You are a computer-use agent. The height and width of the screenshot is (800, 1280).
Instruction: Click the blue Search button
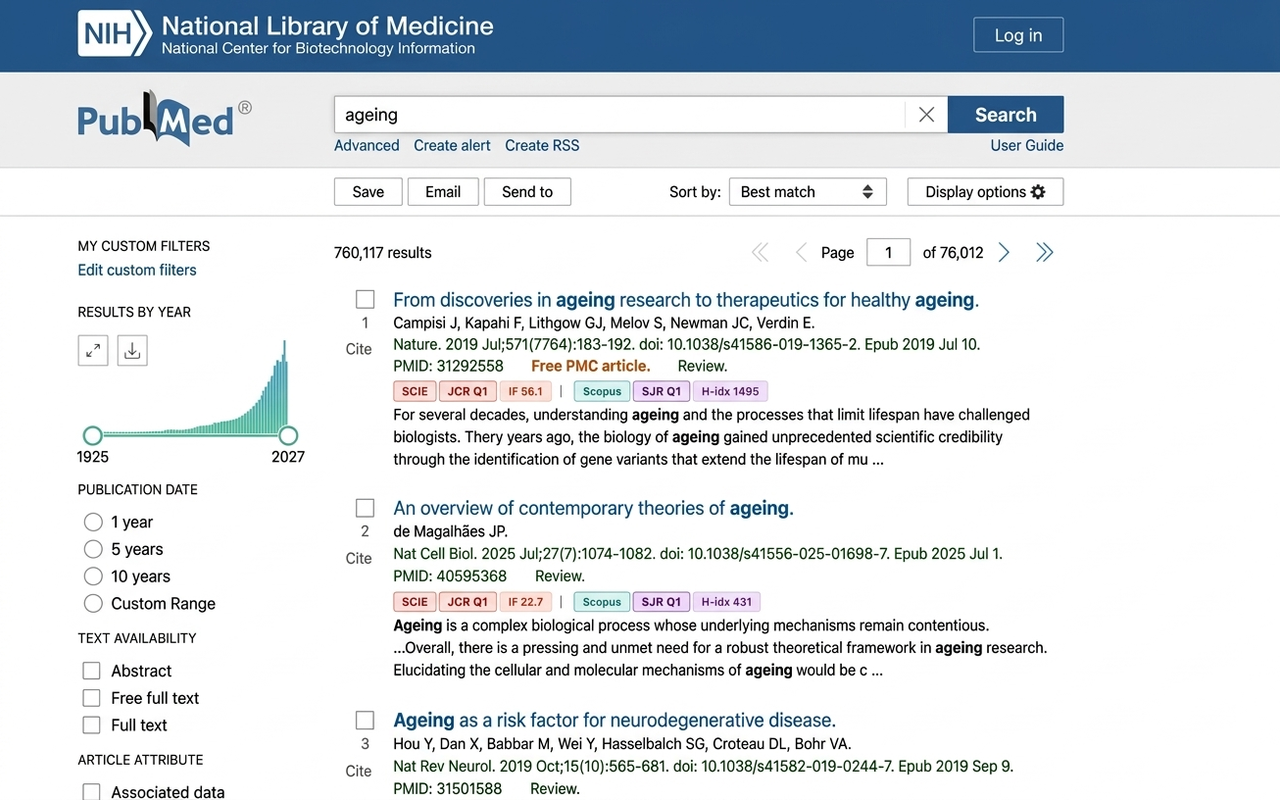point(1006,115)
